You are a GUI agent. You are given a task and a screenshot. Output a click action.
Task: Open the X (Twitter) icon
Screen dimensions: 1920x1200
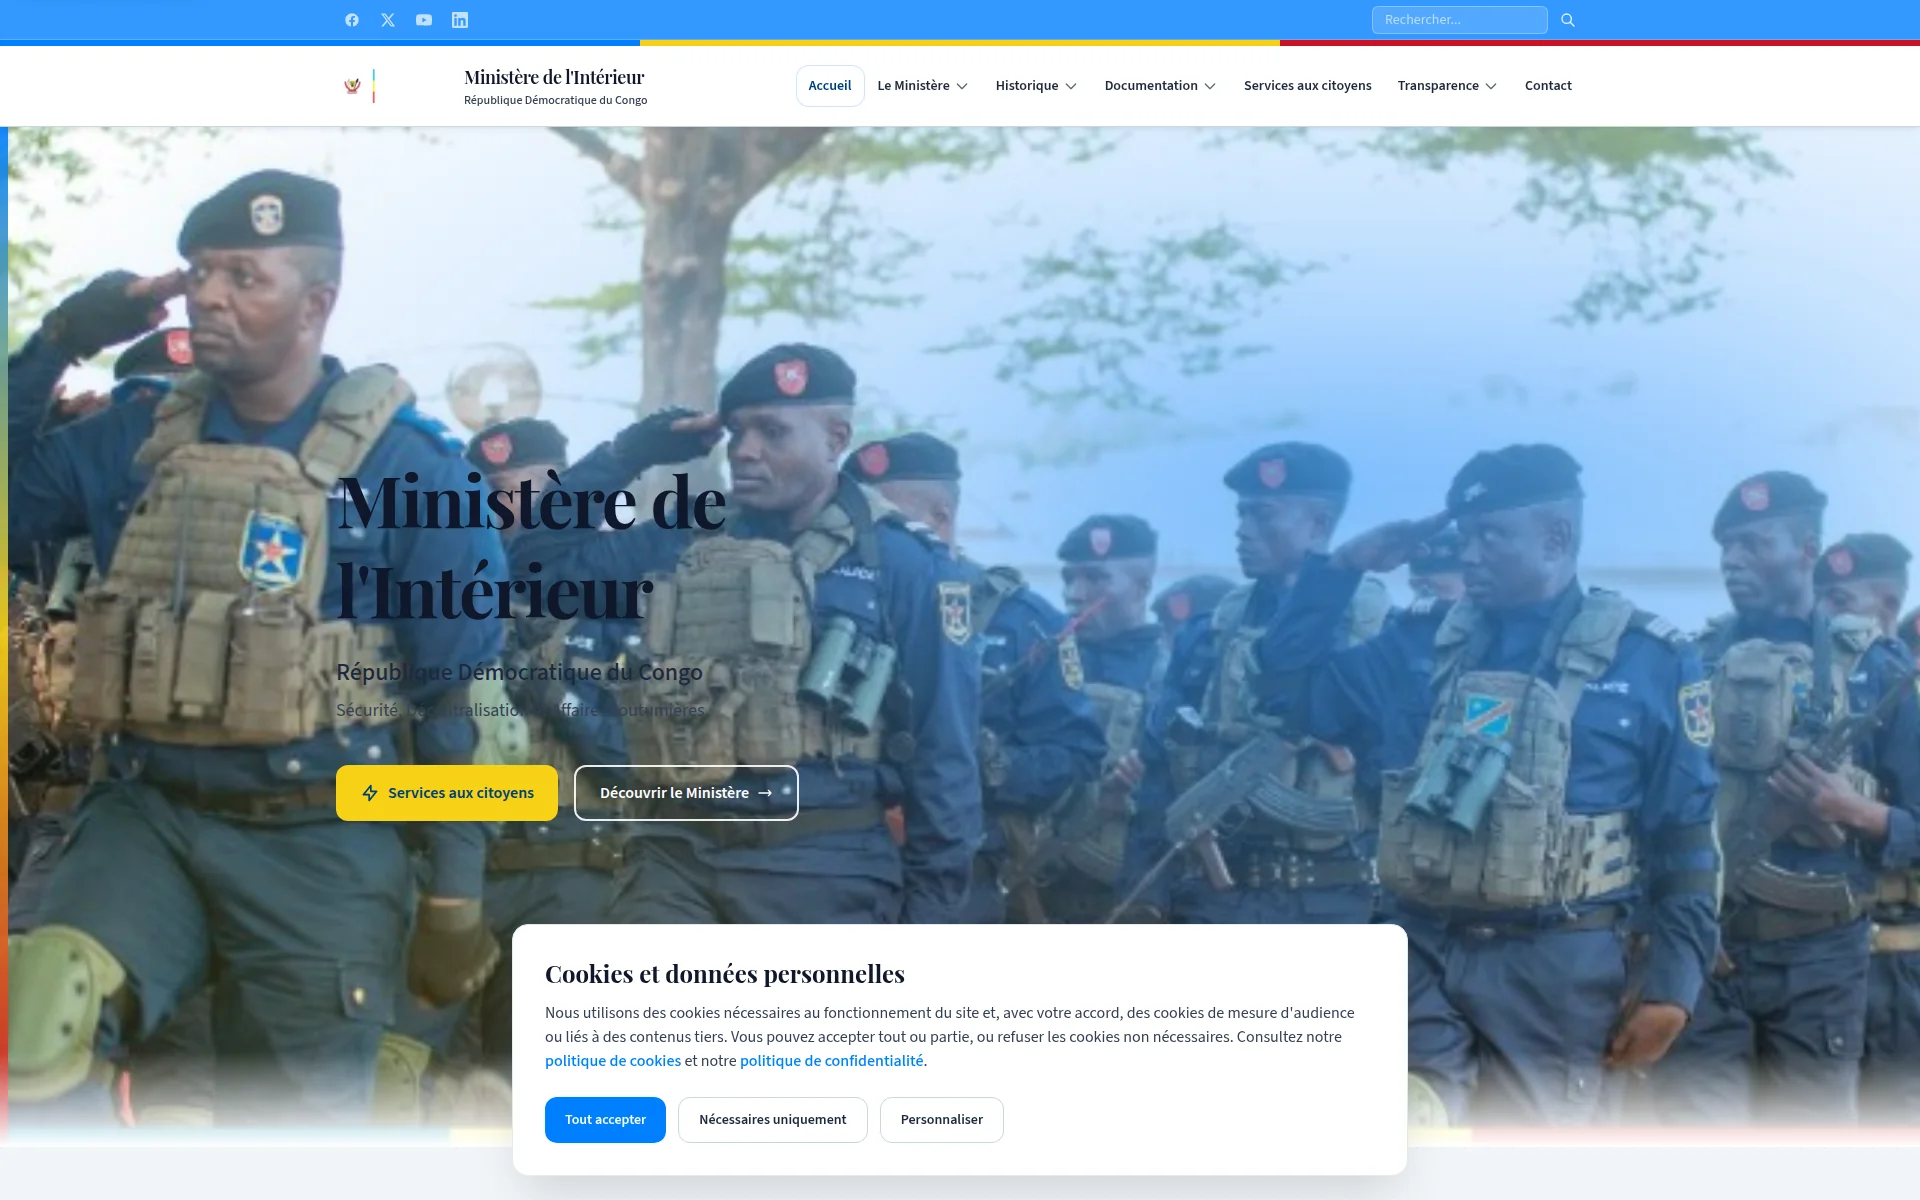[388, 20]
